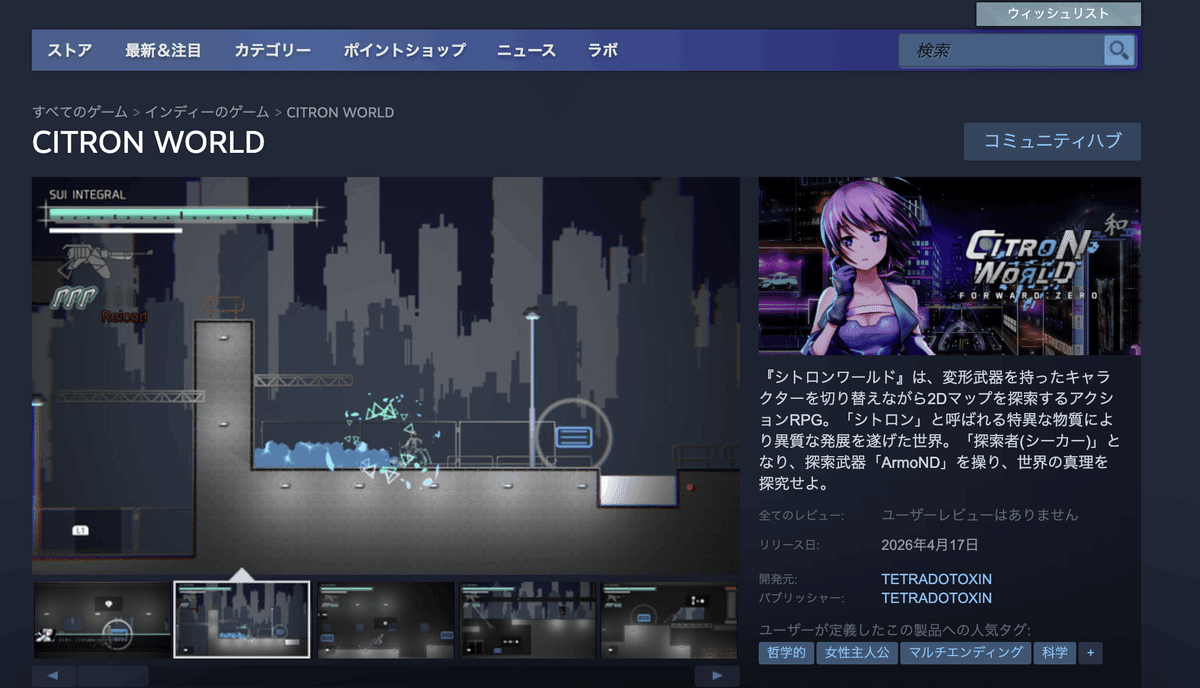
Task: Click the thumbnail strip scrollbar handle
Action: (x=113, y=677)
